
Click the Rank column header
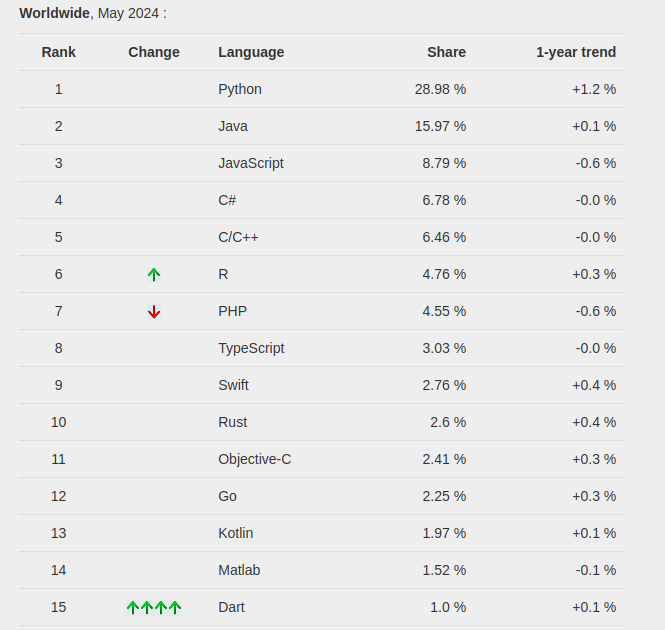59,52
